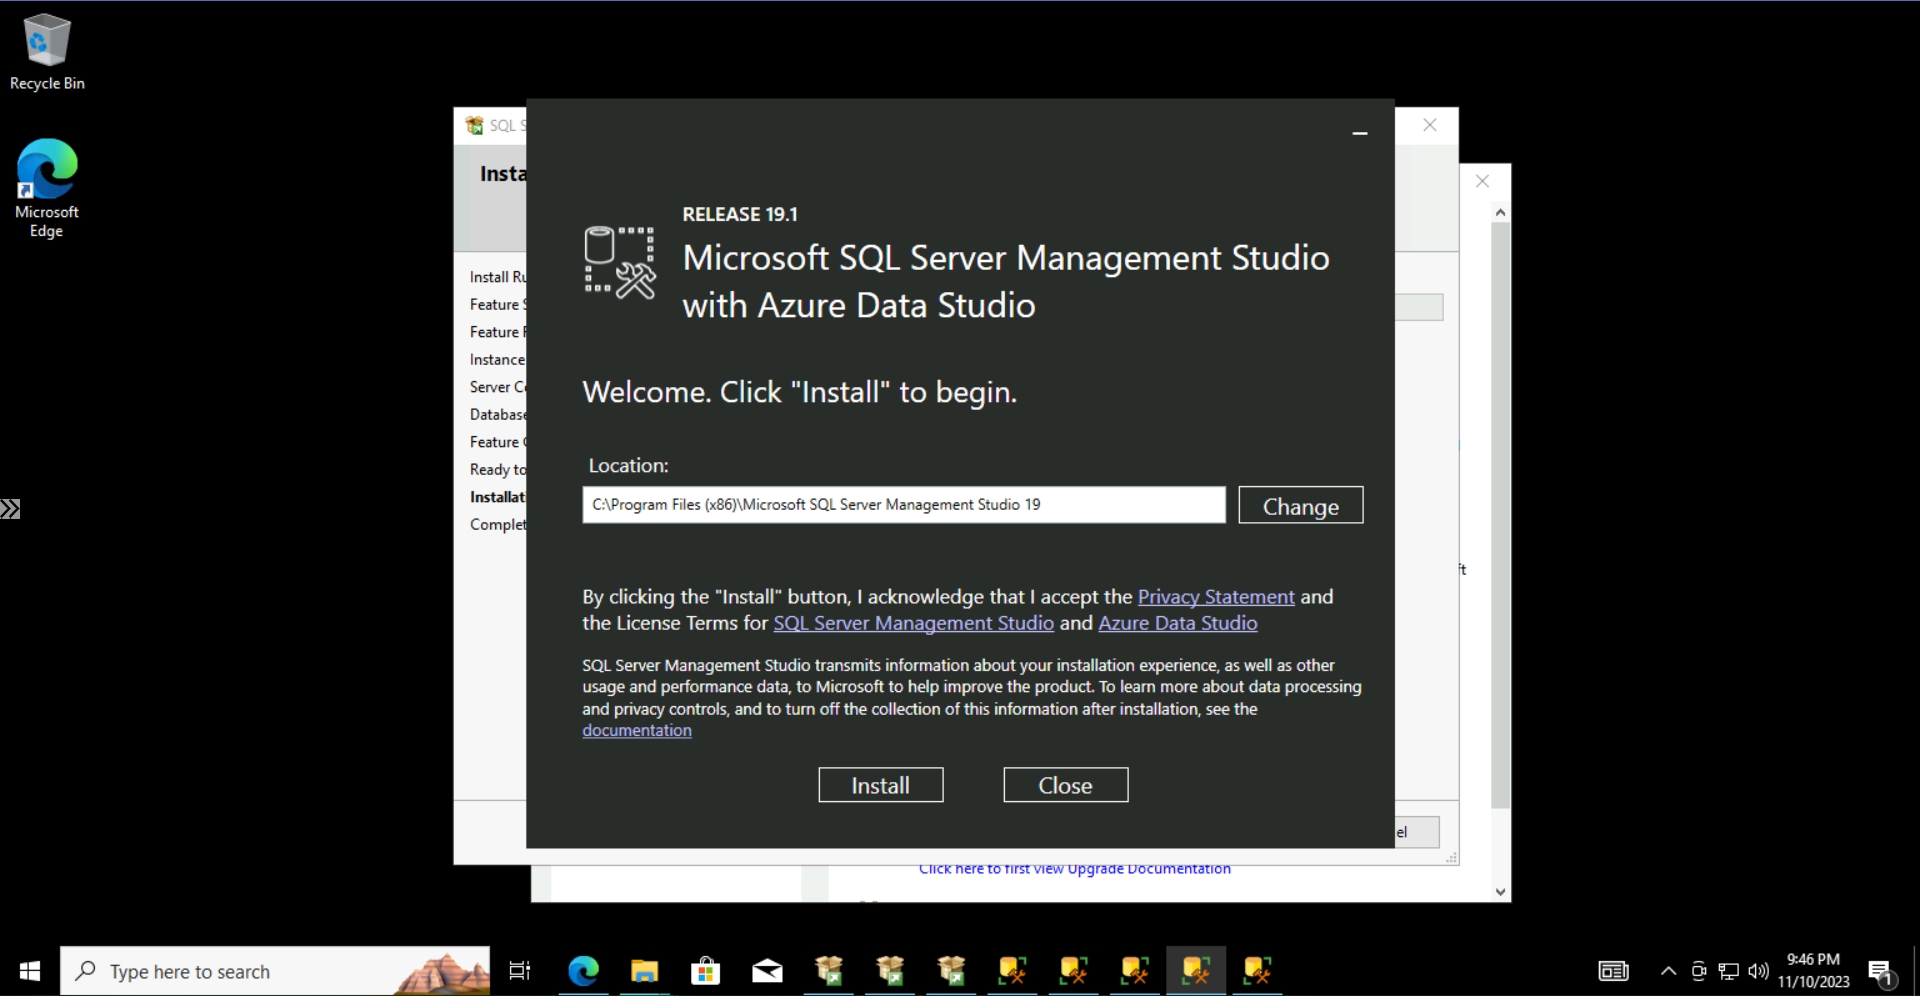Open Task View from the taskbar

(x=520, y=971)
